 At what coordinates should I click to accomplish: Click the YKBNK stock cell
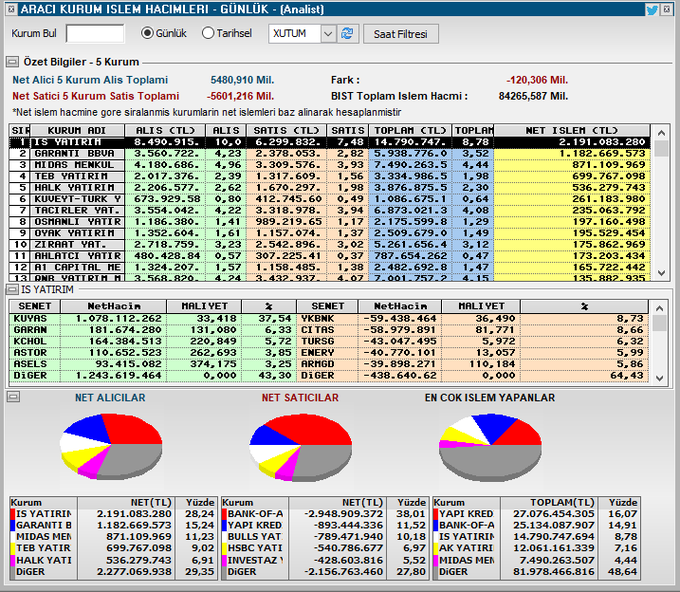click(327, 319)
